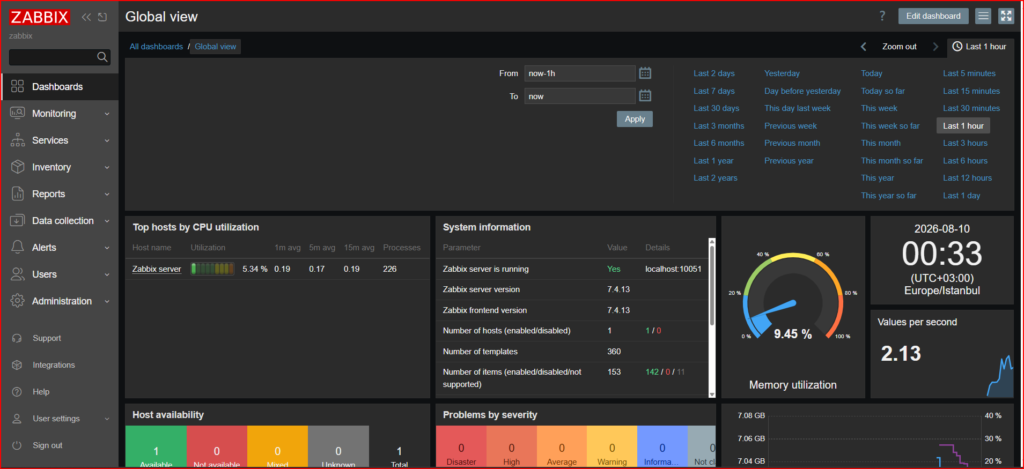Viewport: 1024px width, 469px height.
Task: Focus the From time input field
Action: (580, 73)
